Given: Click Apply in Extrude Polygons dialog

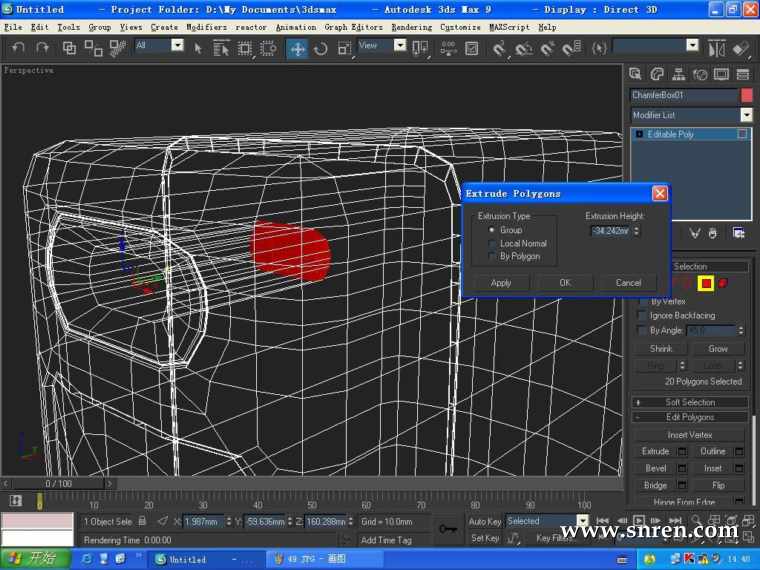Looking at the screenshot, I should (x=501, y=283).
